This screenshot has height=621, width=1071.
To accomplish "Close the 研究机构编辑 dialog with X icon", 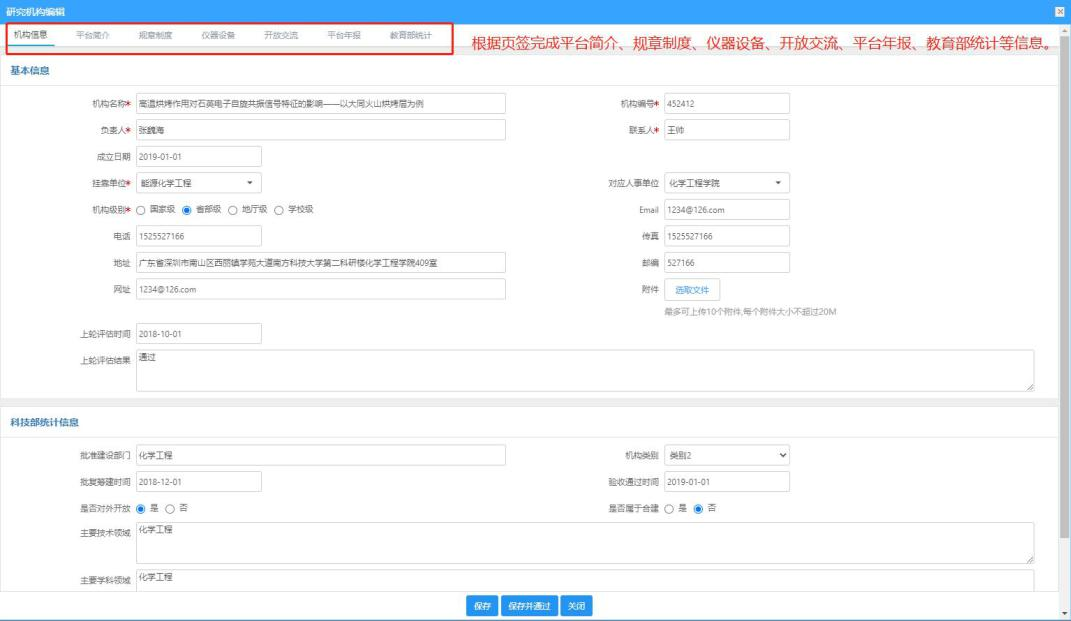I will click(x=1059, y=12).
